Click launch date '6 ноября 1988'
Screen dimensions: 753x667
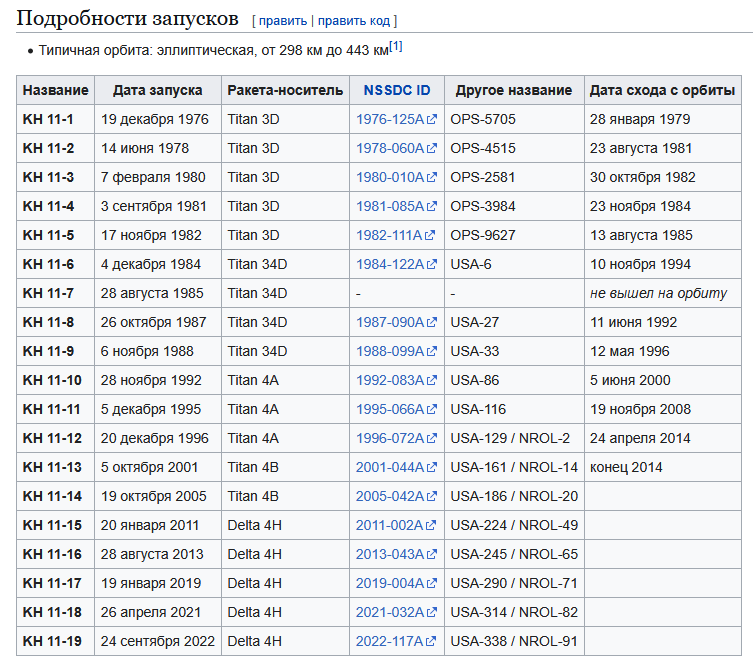point(147,351)
